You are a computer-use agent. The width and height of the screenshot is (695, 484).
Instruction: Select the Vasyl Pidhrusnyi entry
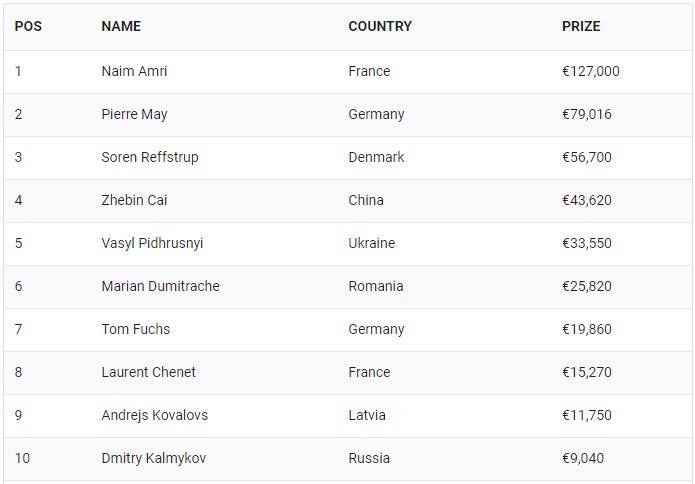[152, 243]
